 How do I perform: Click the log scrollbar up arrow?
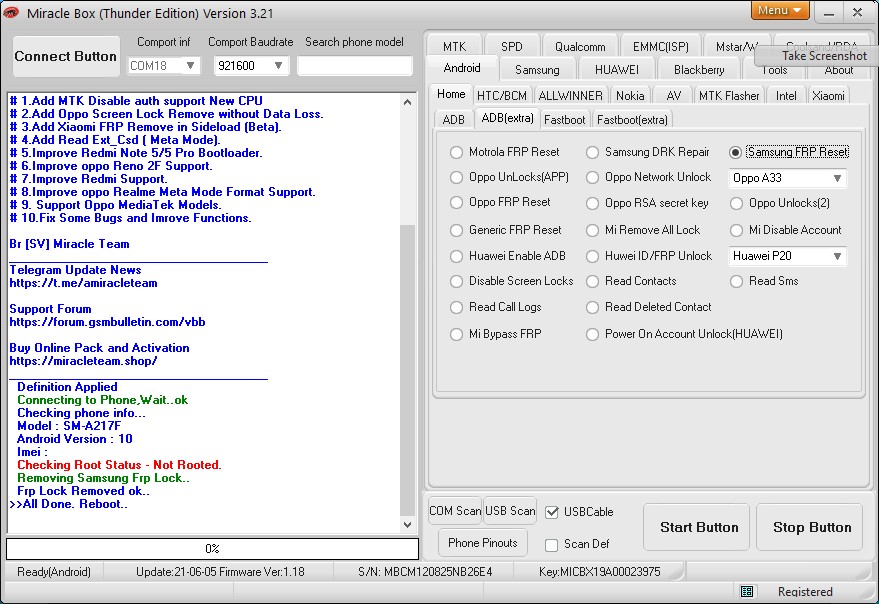pyautogui.click(x=408, y=102)
